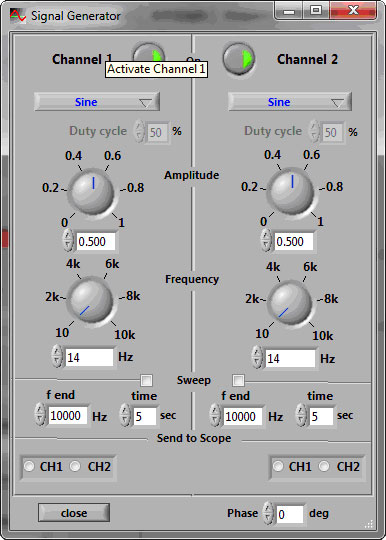The height and width of the screenshot is (540, 386).
Task: Click the Phase input field showing 0
Action: point(290,514)
